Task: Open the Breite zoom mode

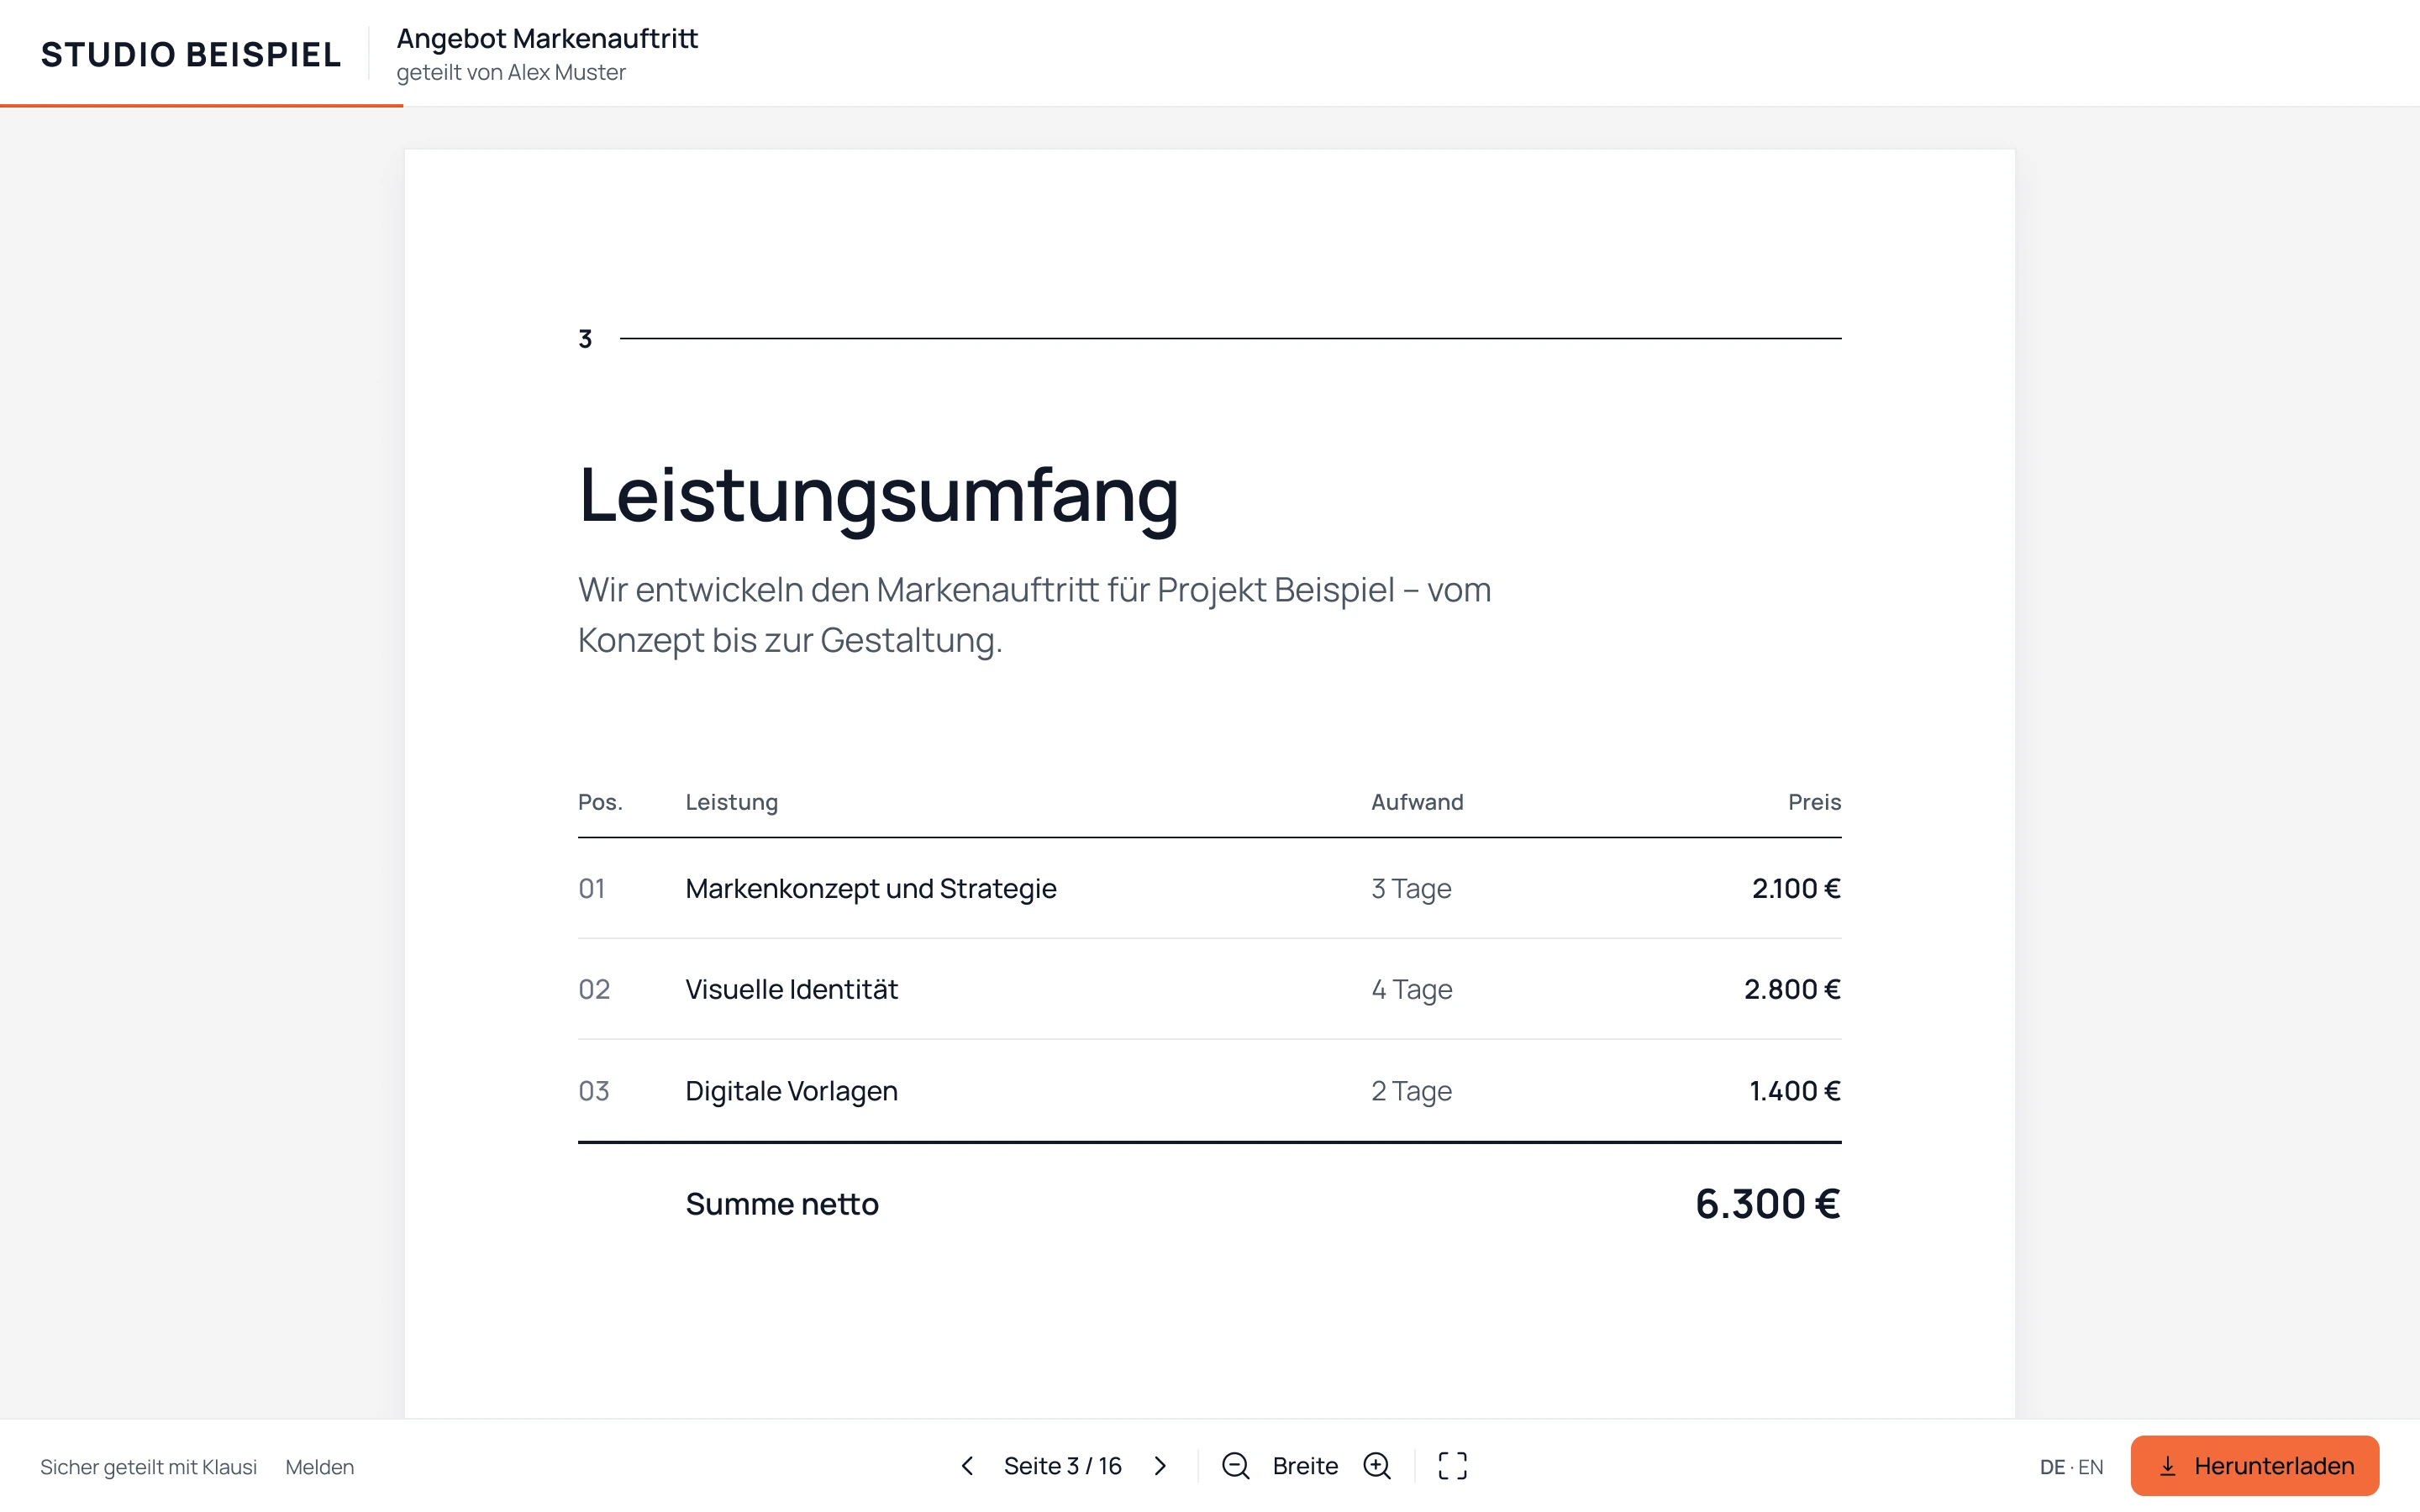Action: tap(1305, 1466)
